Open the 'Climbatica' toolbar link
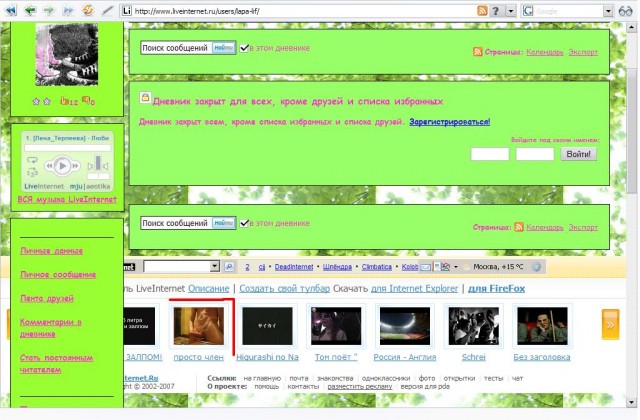Screen dimensions: 640x420 pyautogui.click(x=377, y=267)
